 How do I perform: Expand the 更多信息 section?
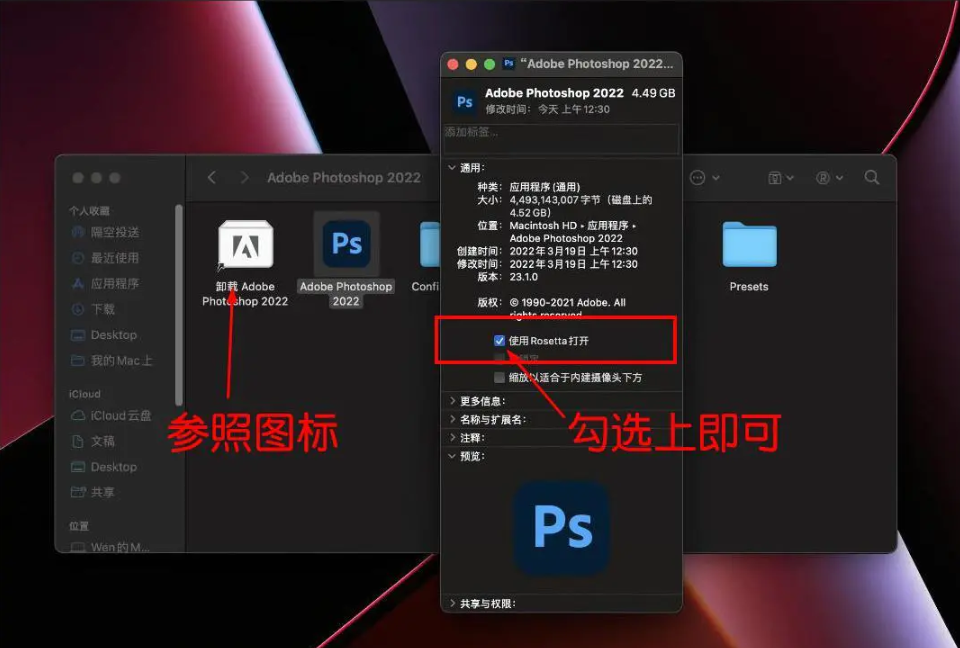pyautogui.click(x=452, y=401)
